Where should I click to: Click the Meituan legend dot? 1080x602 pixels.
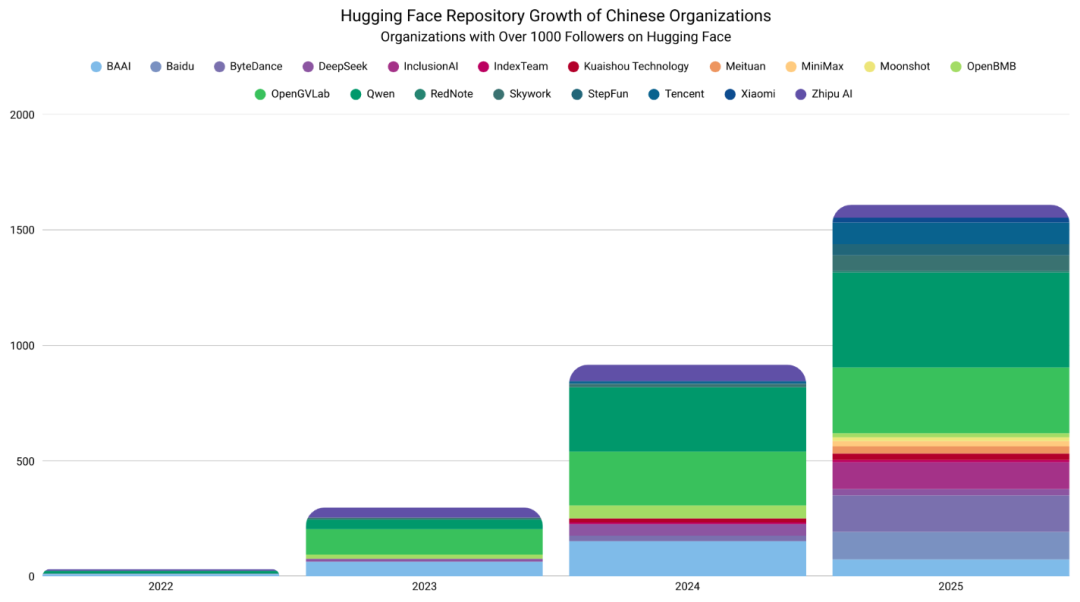(715, 67)
